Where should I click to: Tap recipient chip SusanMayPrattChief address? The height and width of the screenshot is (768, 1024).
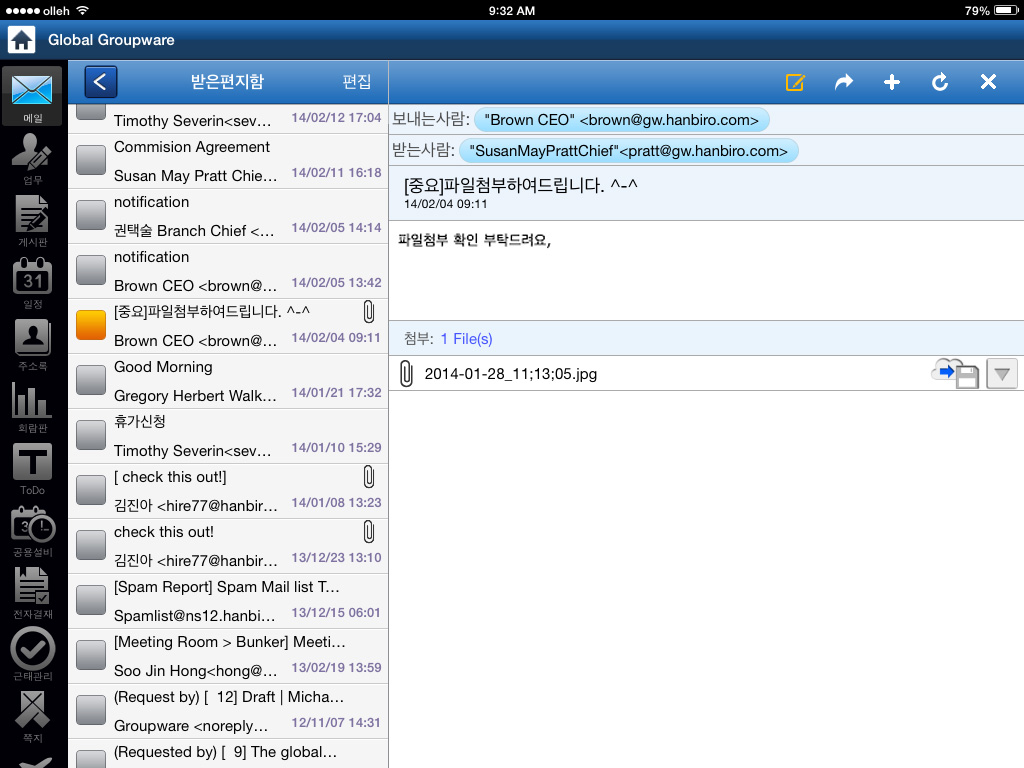click(x=628, y=151)
